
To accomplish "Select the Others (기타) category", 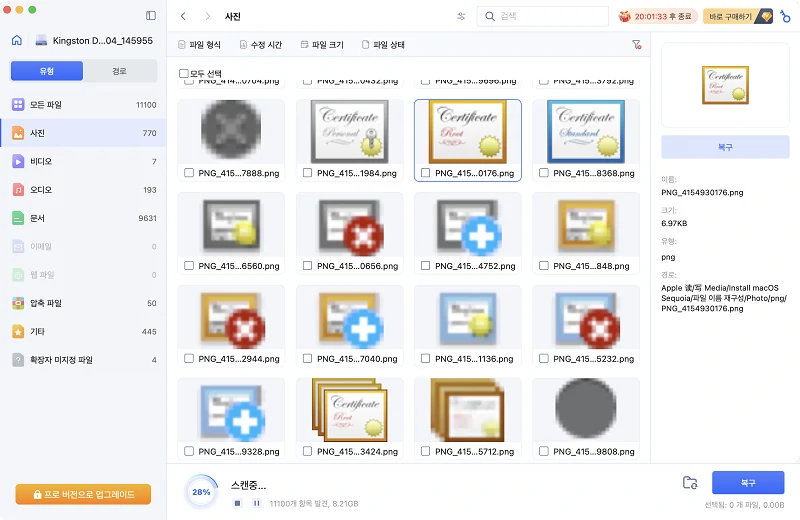I will tap(83, 332).
